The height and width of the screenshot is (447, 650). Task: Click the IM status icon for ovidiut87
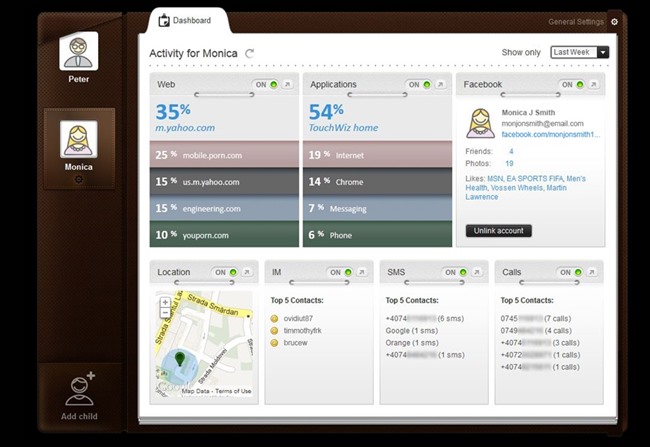[x=274, y=318]
